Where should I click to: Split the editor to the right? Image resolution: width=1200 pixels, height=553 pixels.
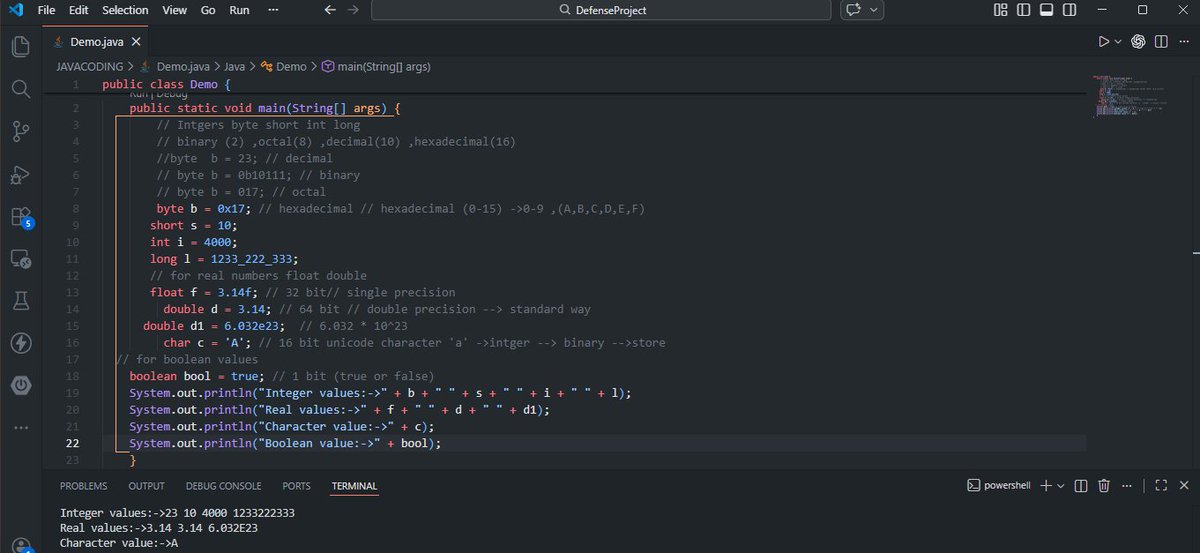(1162, 42)
